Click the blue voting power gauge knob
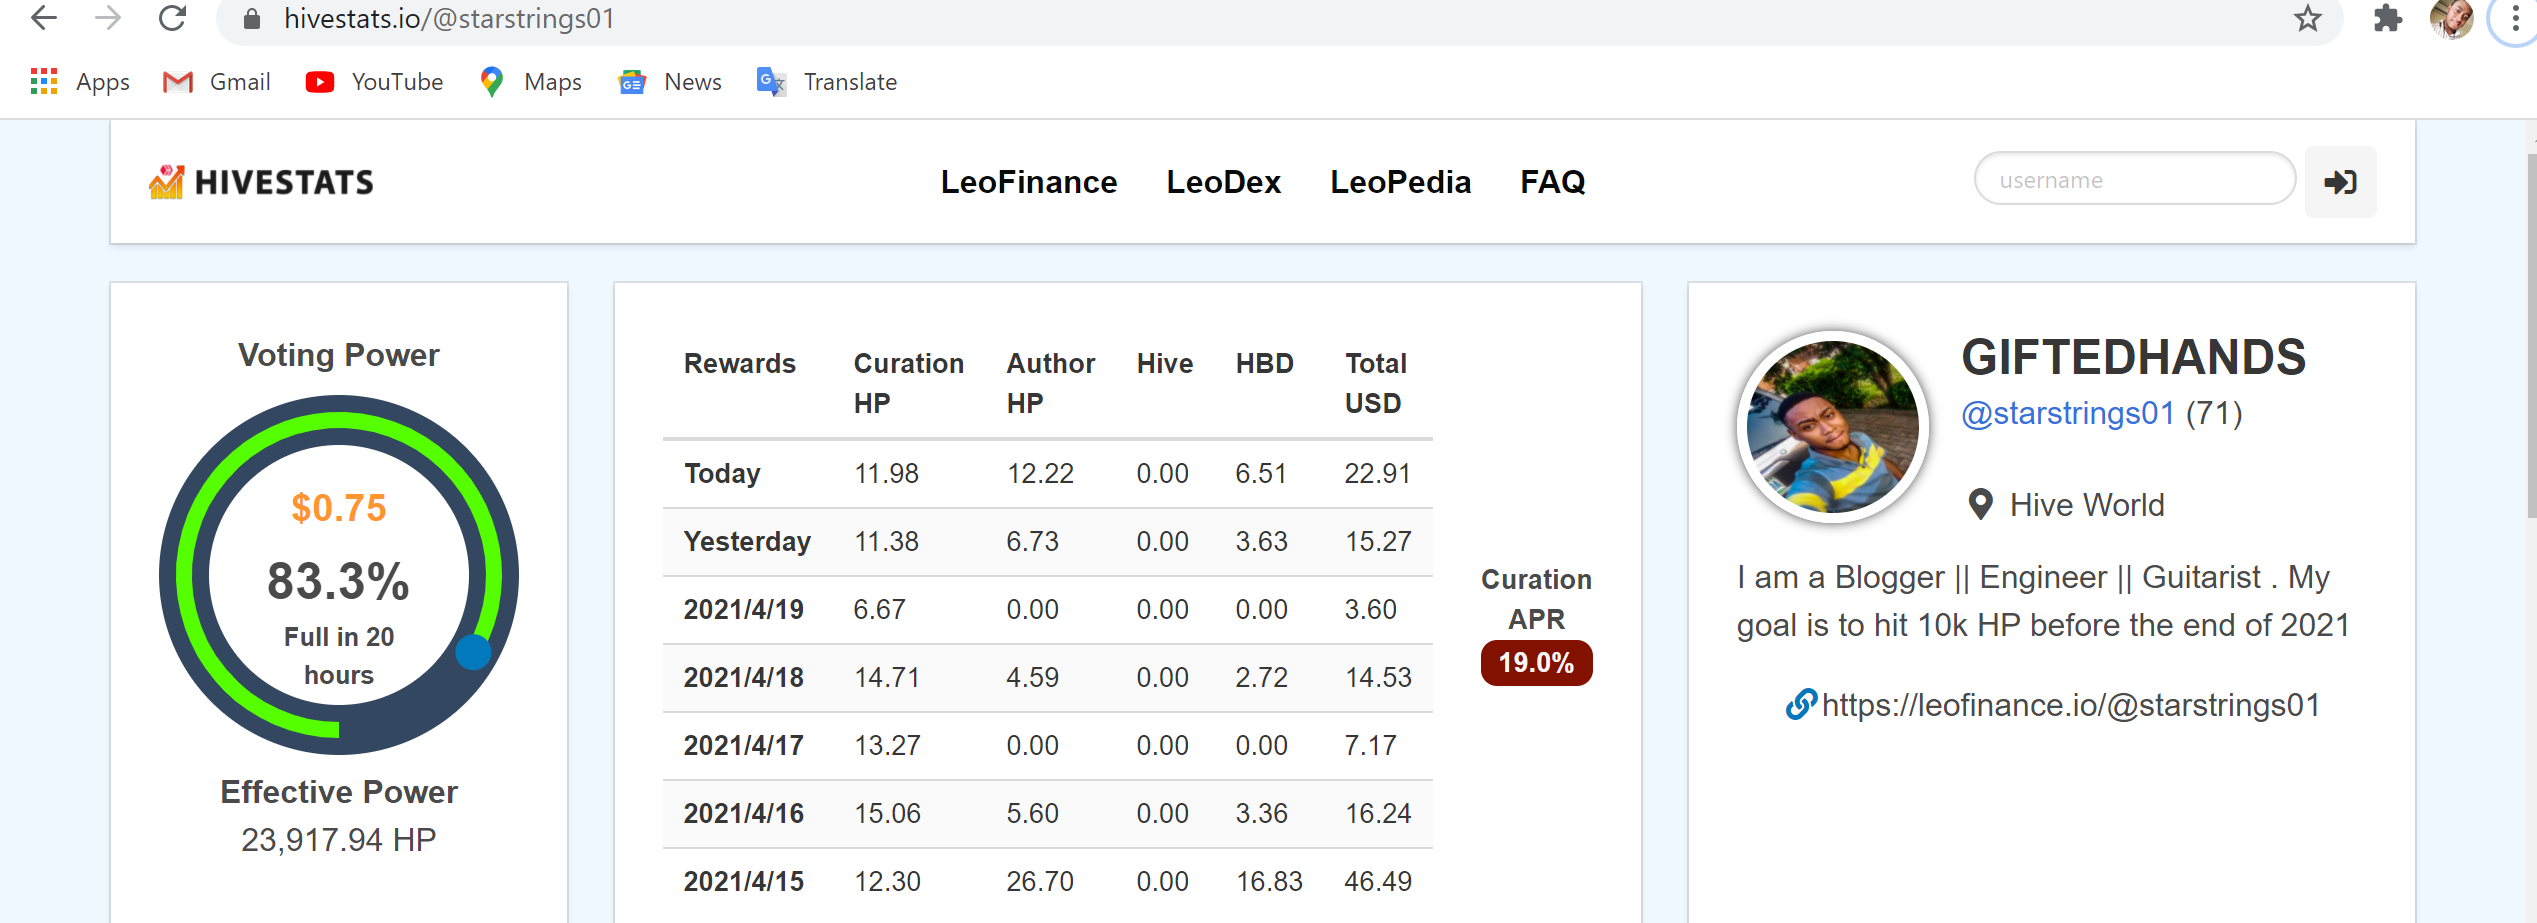This screenshot has width=2537, height=923. [x=473, y=653]
